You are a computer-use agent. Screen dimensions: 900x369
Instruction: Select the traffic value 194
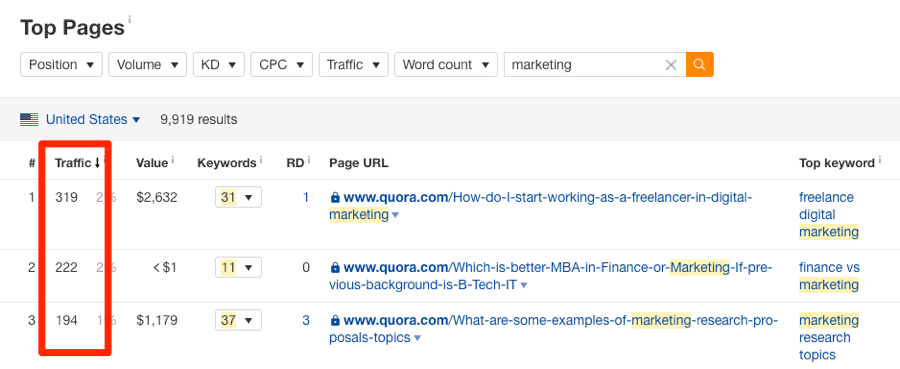tap(67, 320)
